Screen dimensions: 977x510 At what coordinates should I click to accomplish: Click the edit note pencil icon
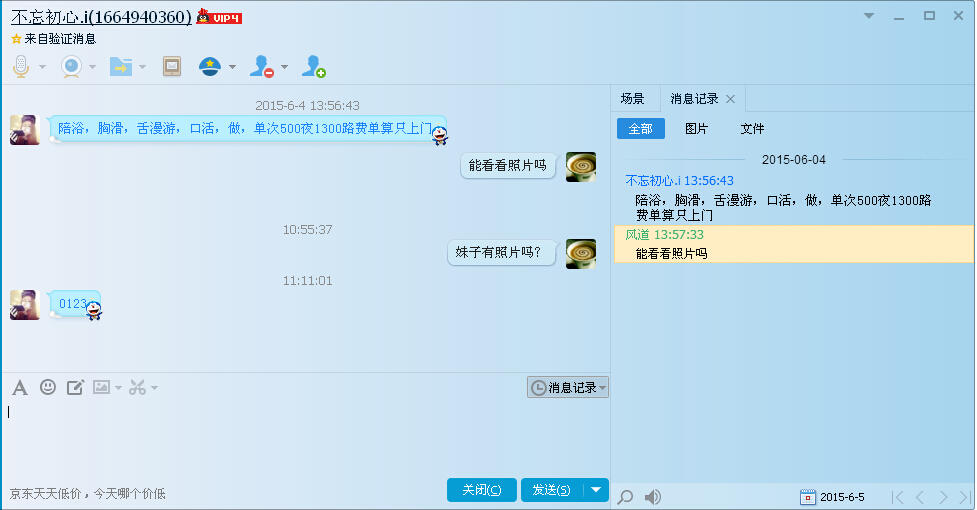tap(75, 387)
